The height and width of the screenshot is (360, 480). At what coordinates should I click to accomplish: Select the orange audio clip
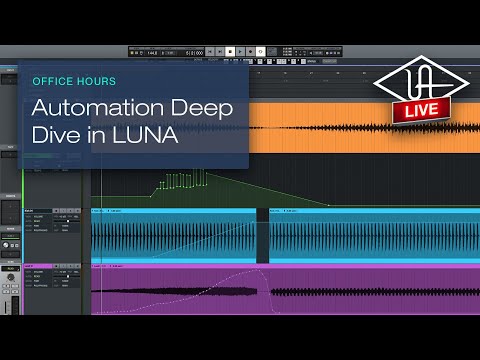click(x=364, y=128)
